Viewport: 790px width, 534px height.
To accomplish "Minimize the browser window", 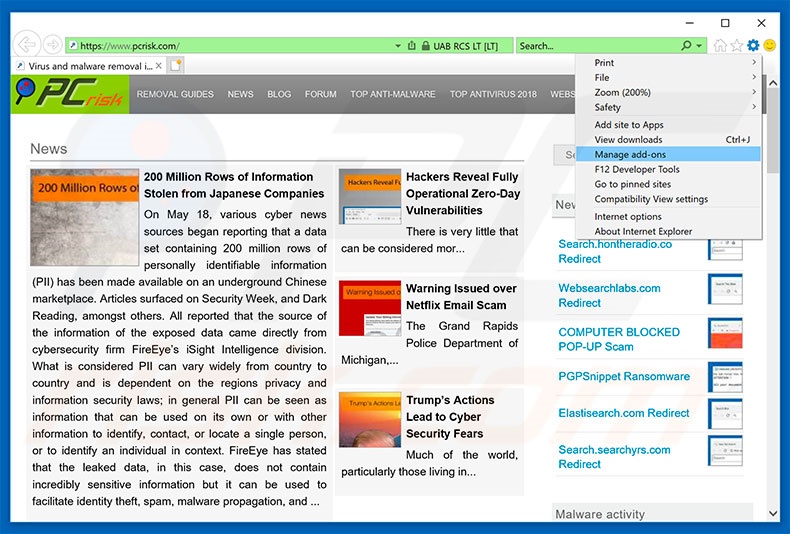I will (x=690, y=23).
